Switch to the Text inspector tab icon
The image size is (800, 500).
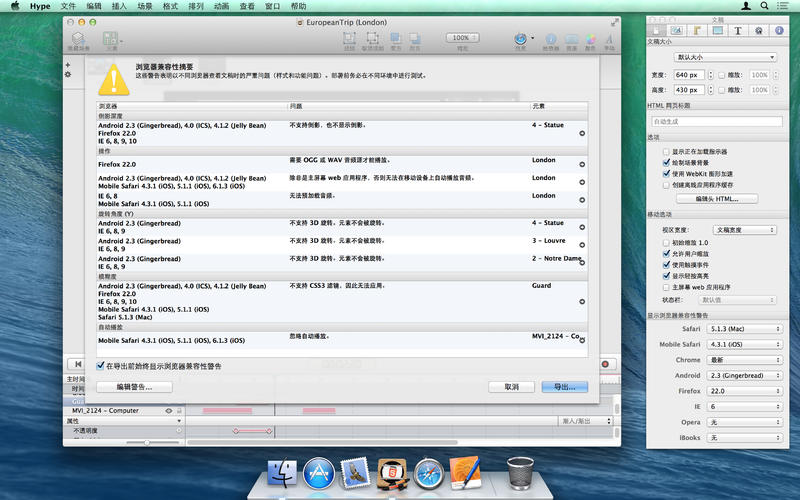736,31
